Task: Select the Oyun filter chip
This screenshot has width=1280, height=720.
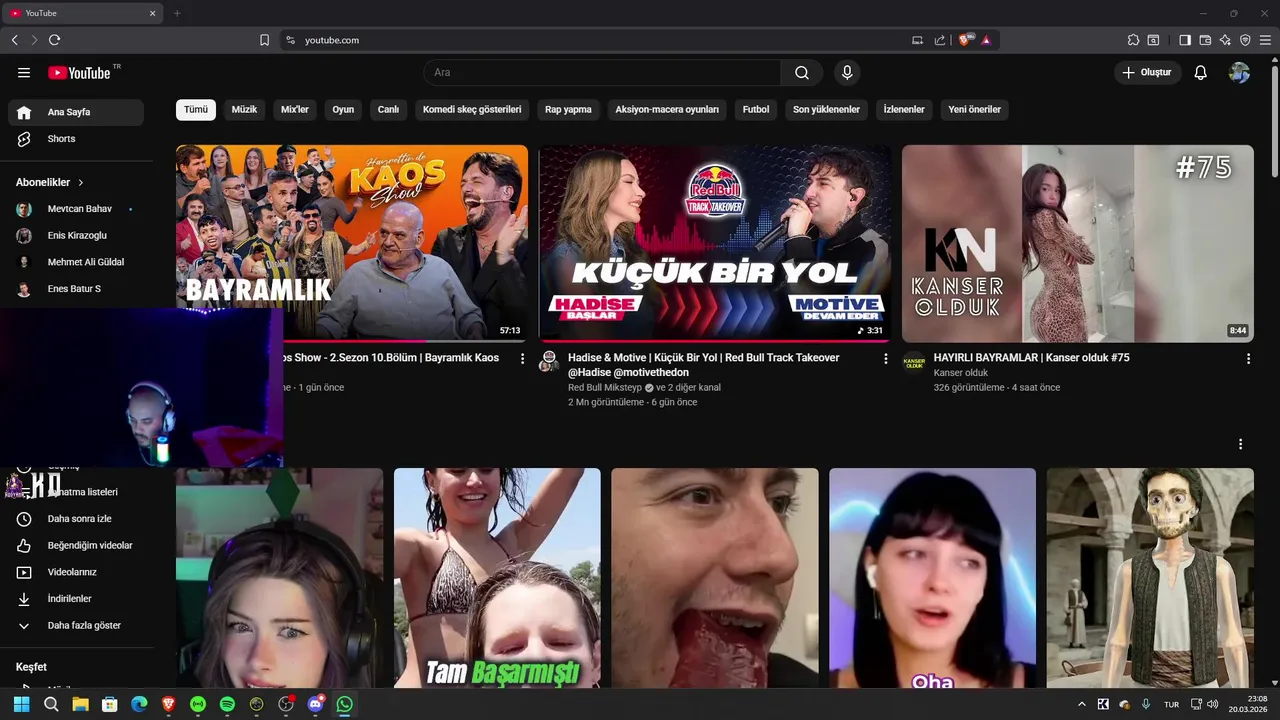Action: click(343, 110)
